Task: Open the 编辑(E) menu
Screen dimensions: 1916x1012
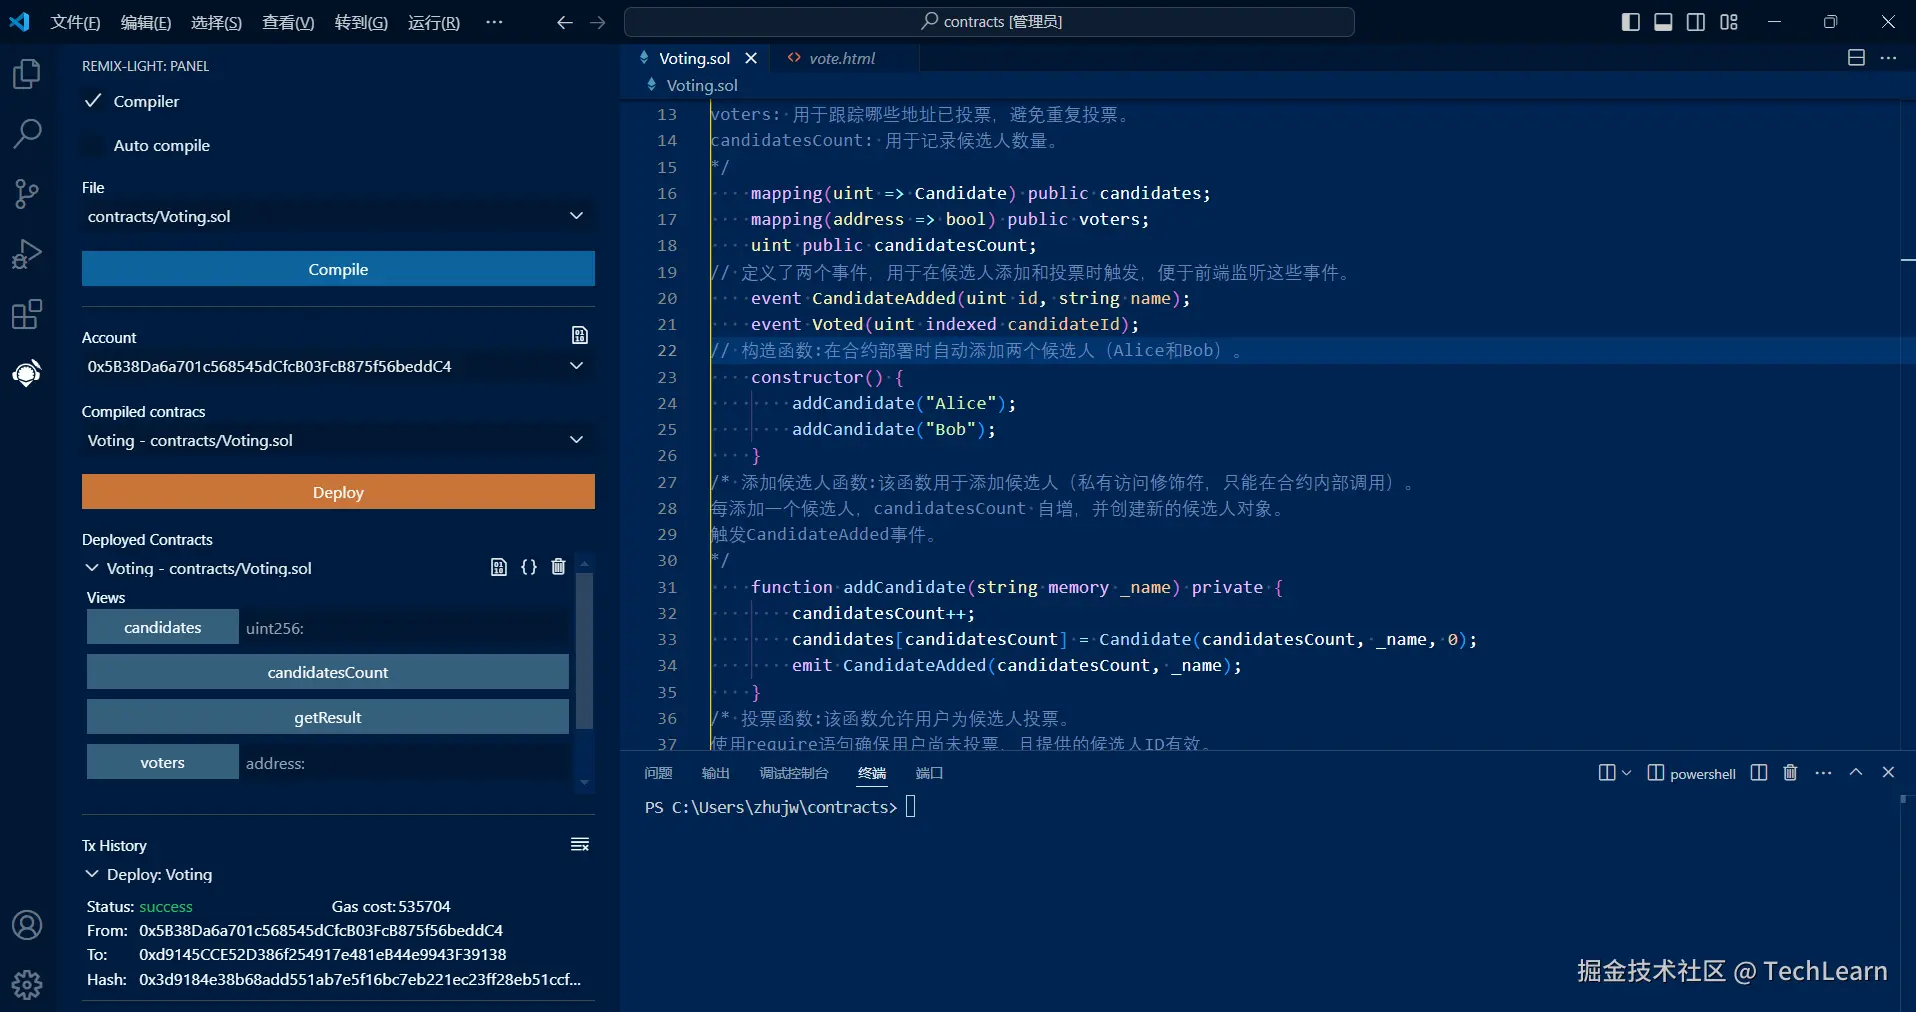Action: 146,22
